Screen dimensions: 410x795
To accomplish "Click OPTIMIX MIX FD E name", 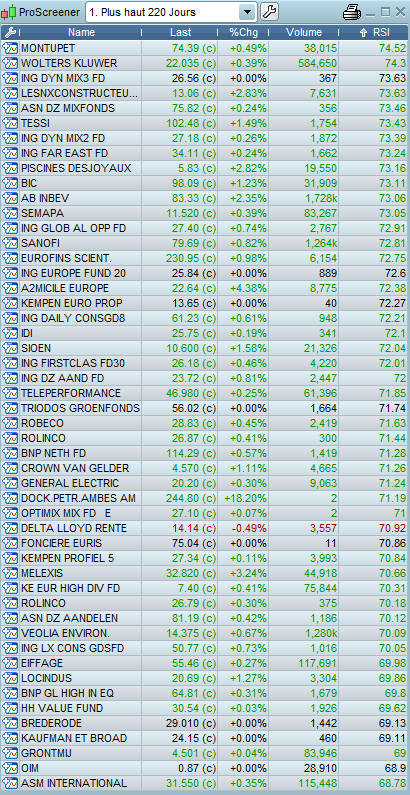I will (65, 513).
